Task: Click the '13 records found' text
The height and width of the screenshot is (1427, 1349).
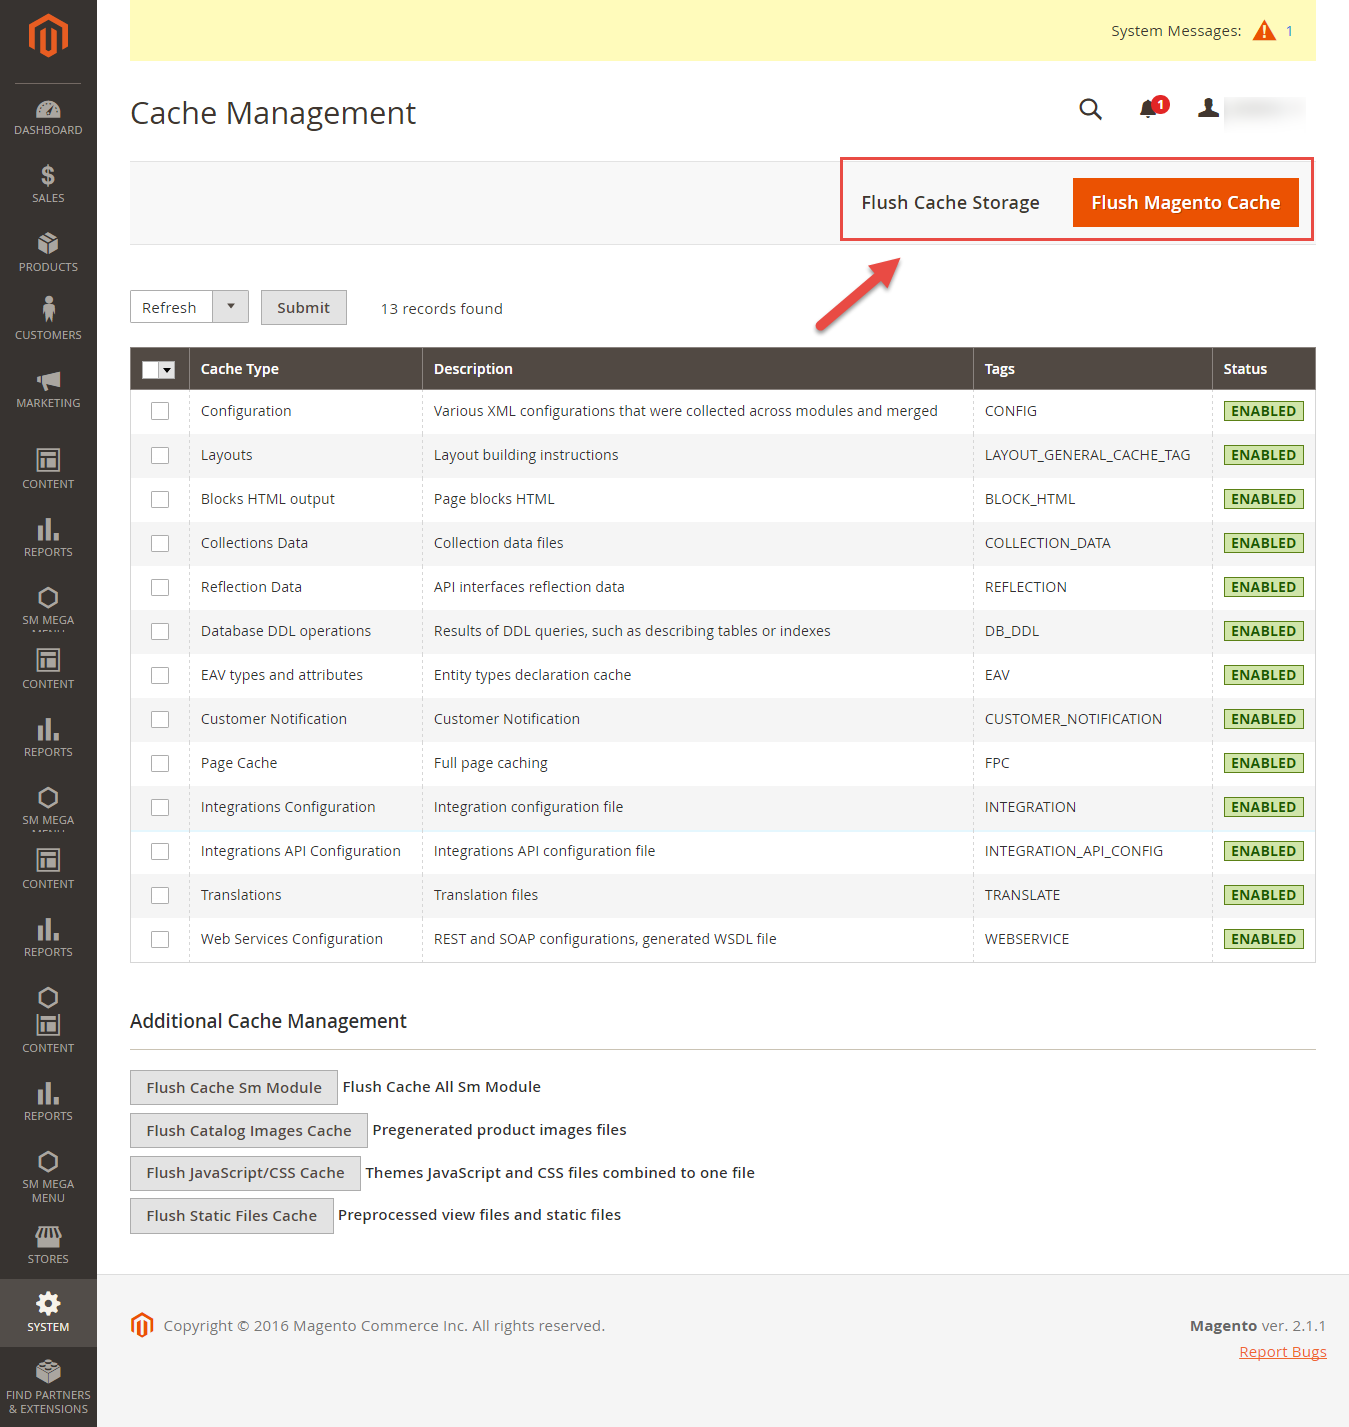Action: pos(442,308)
